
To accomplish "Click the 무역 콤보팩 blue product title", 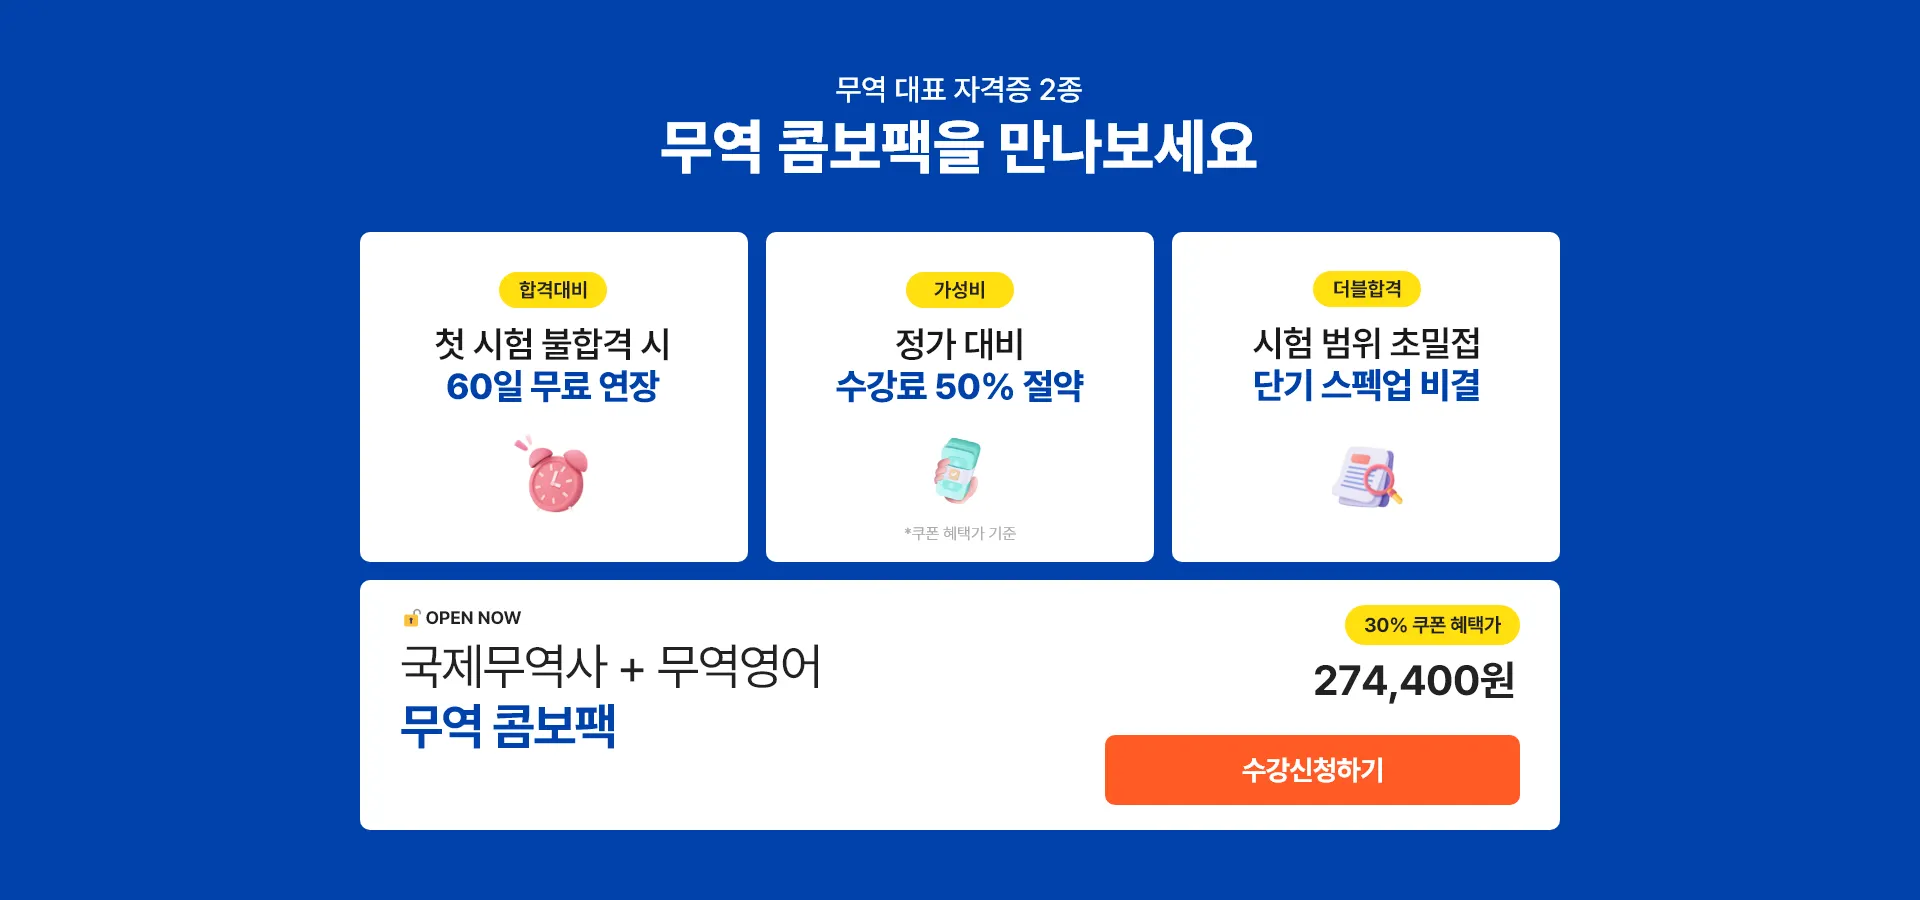I will (508, 726).
